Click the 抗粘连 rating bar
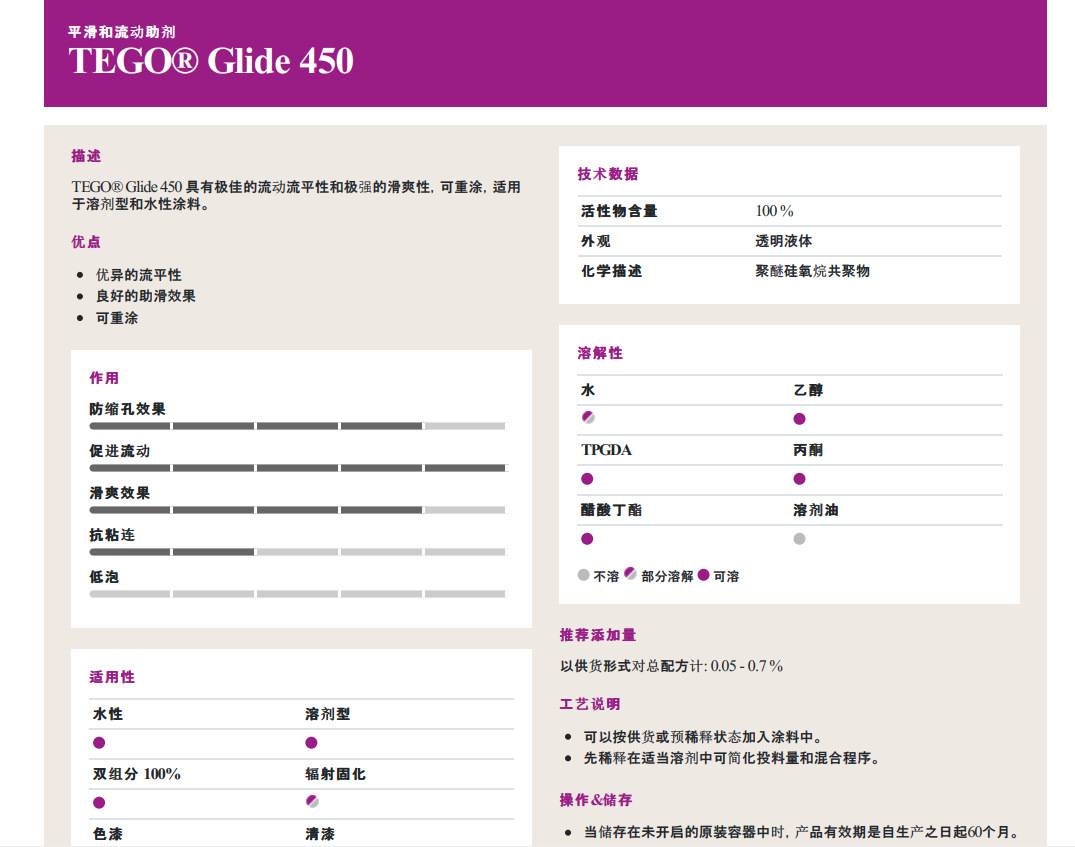 point(297,552)
